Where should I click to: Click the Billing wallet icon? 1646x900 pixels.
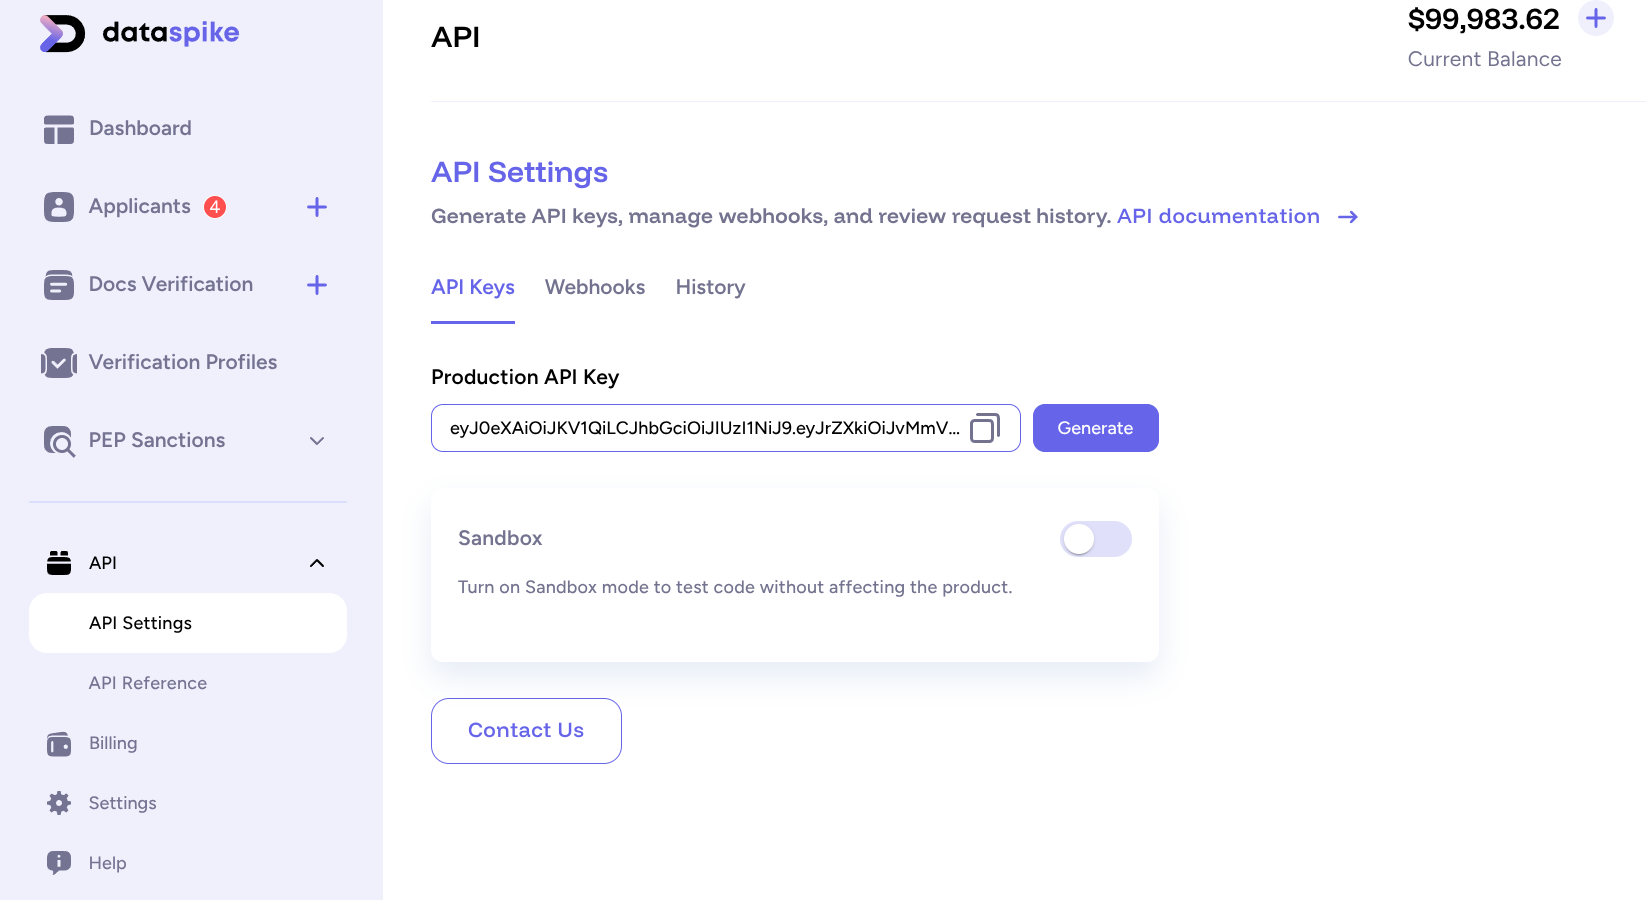click(58, 743)
